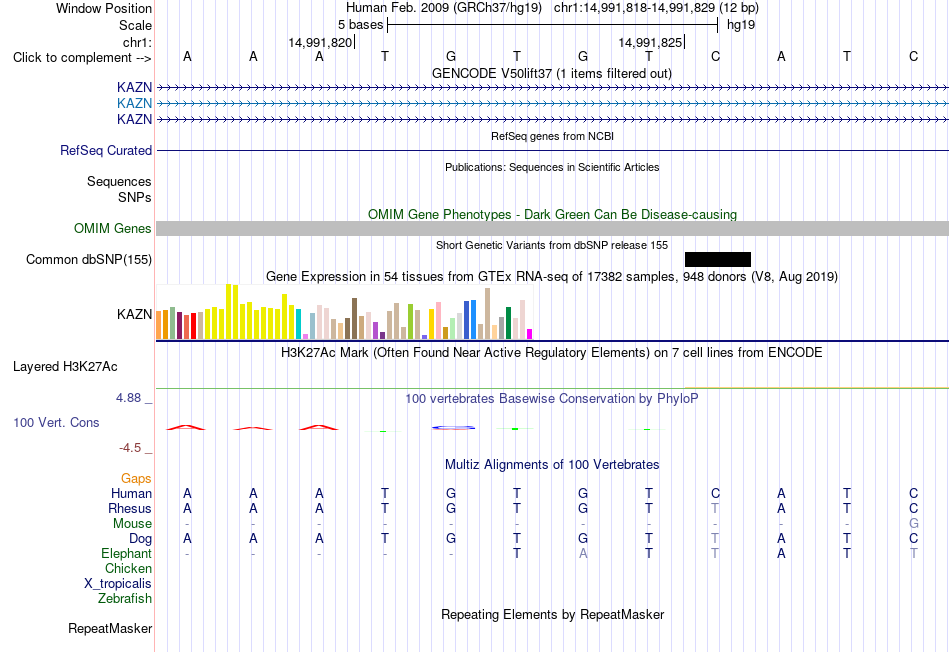Click the 'chr1:' base position label
The width and height of the screenshot is (950, 652).
137,42
